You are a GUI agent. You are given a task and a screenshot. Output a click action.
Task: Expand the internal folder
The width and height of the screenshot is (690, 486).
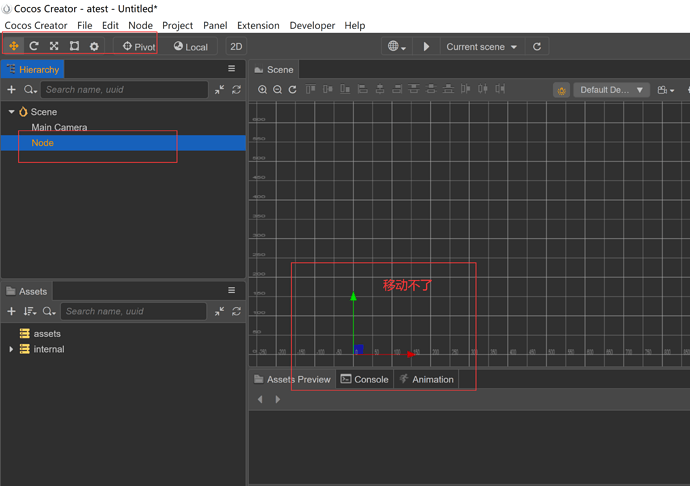point(11,349)
